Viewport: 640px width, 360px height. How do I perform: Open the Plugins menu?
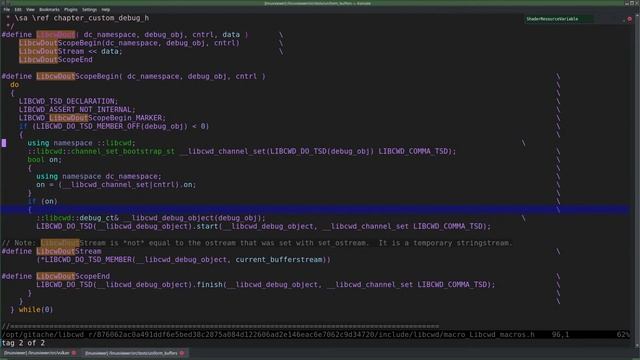(x=71, y=9)
